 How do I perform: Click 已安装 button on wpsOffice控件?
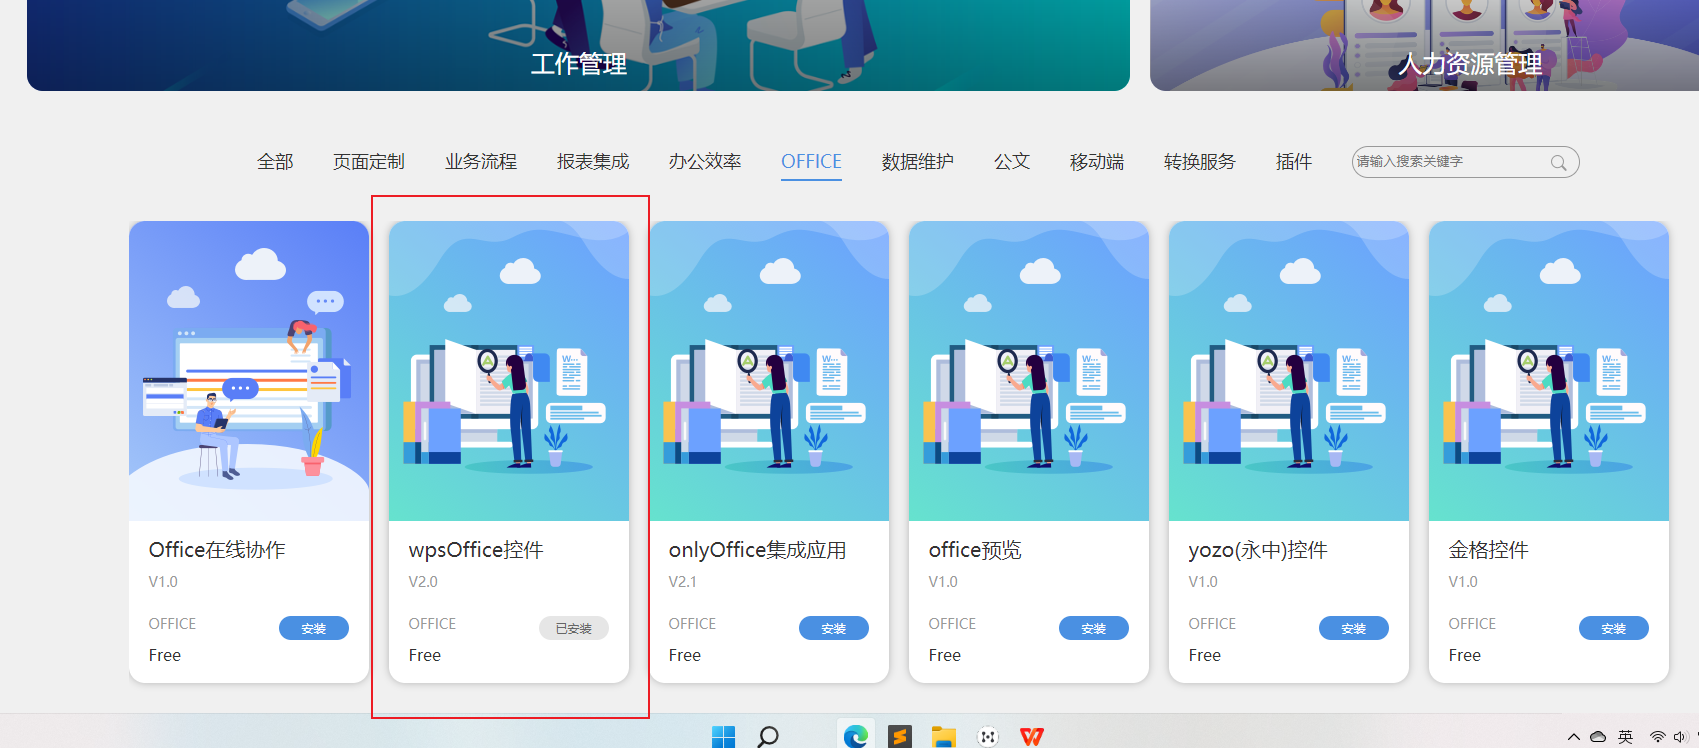click(x=574, y=628)
